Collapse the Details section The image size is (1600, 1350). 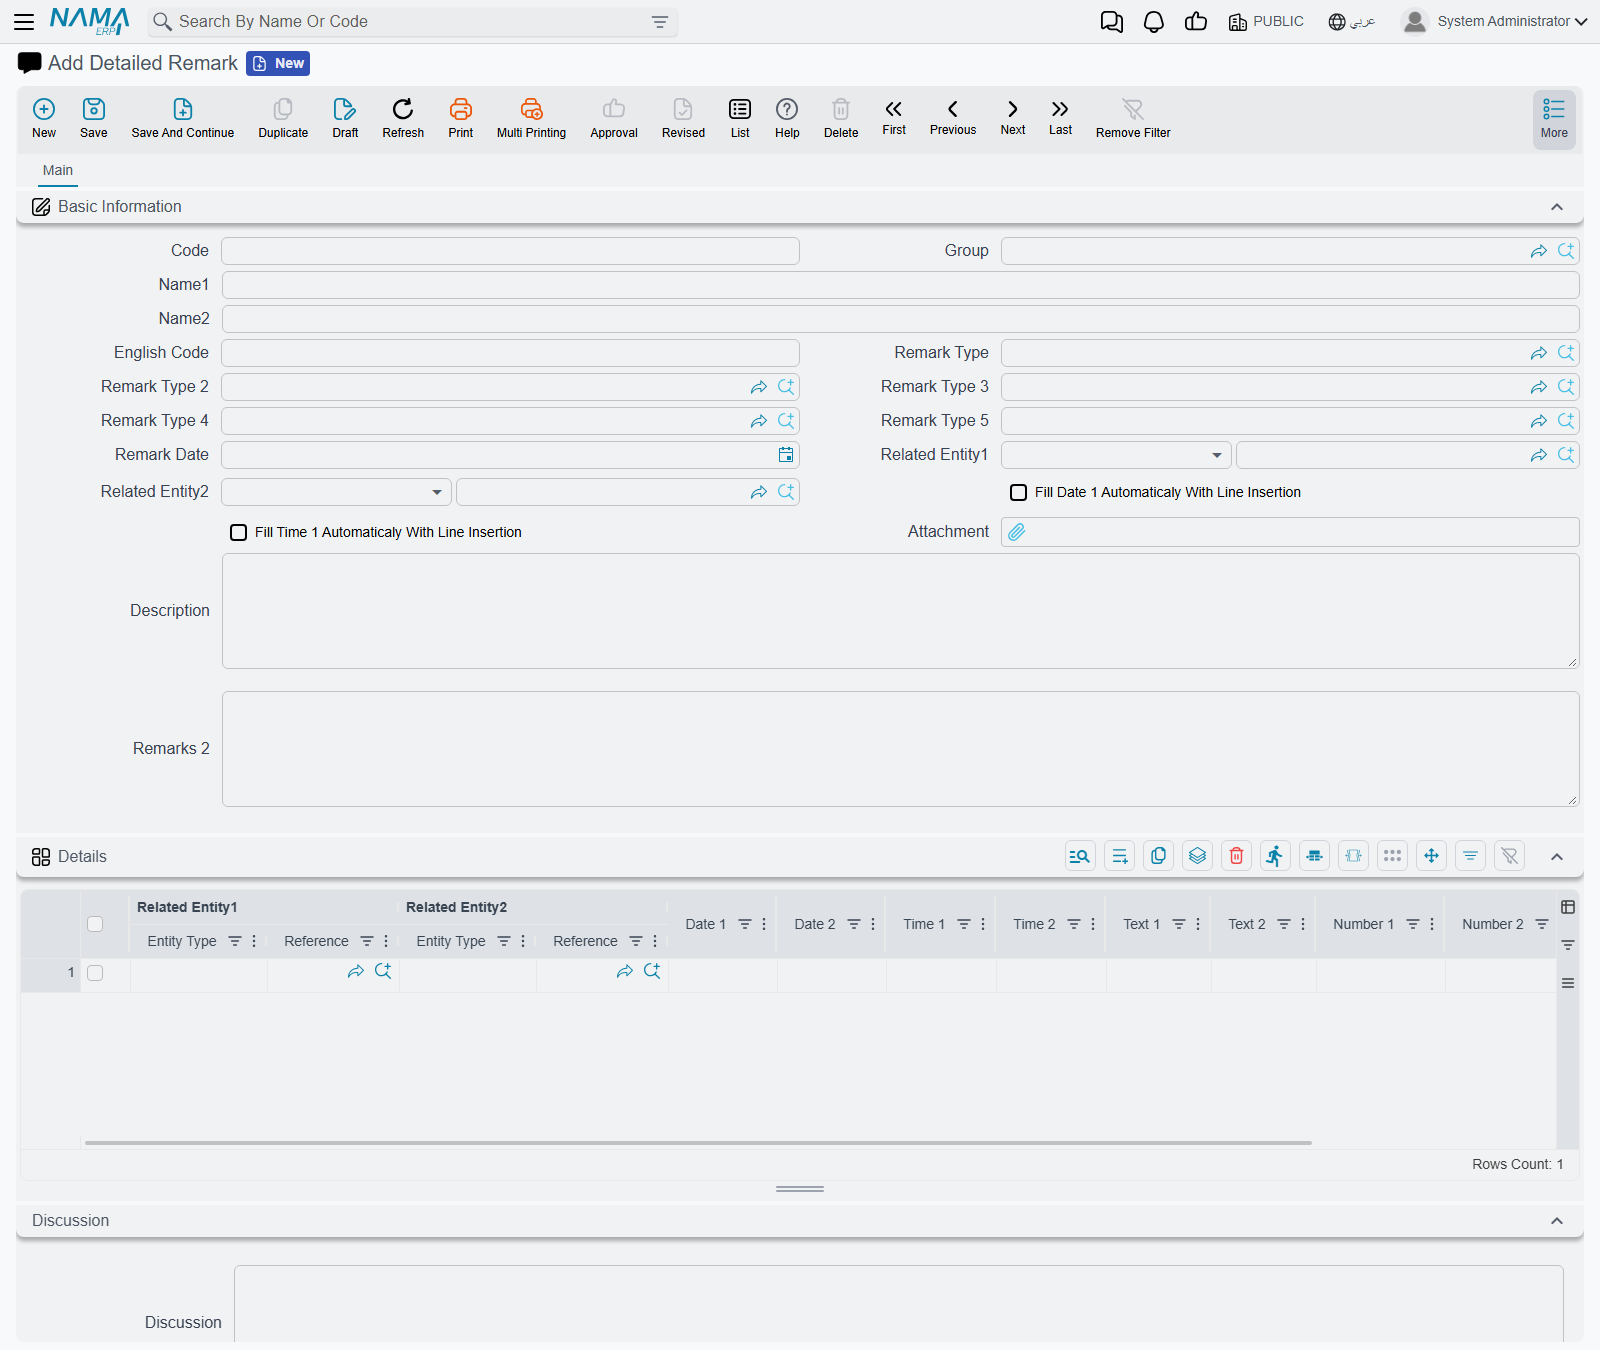[1557, 857]
